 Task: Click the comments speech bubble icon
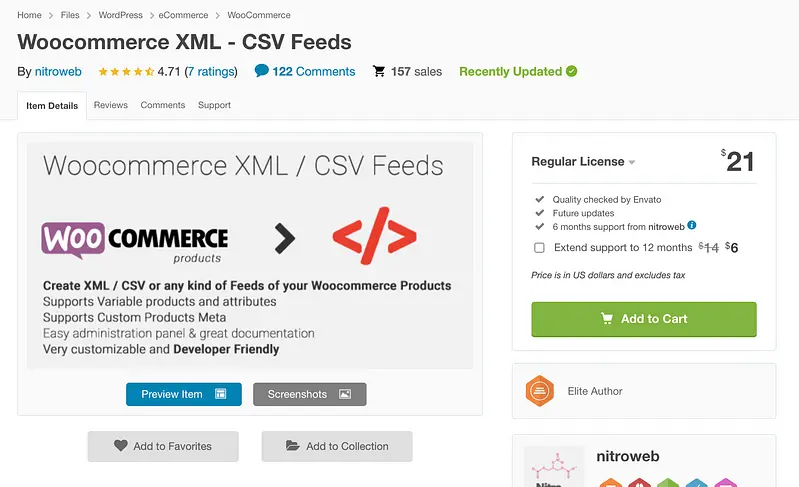pos(261,71)
